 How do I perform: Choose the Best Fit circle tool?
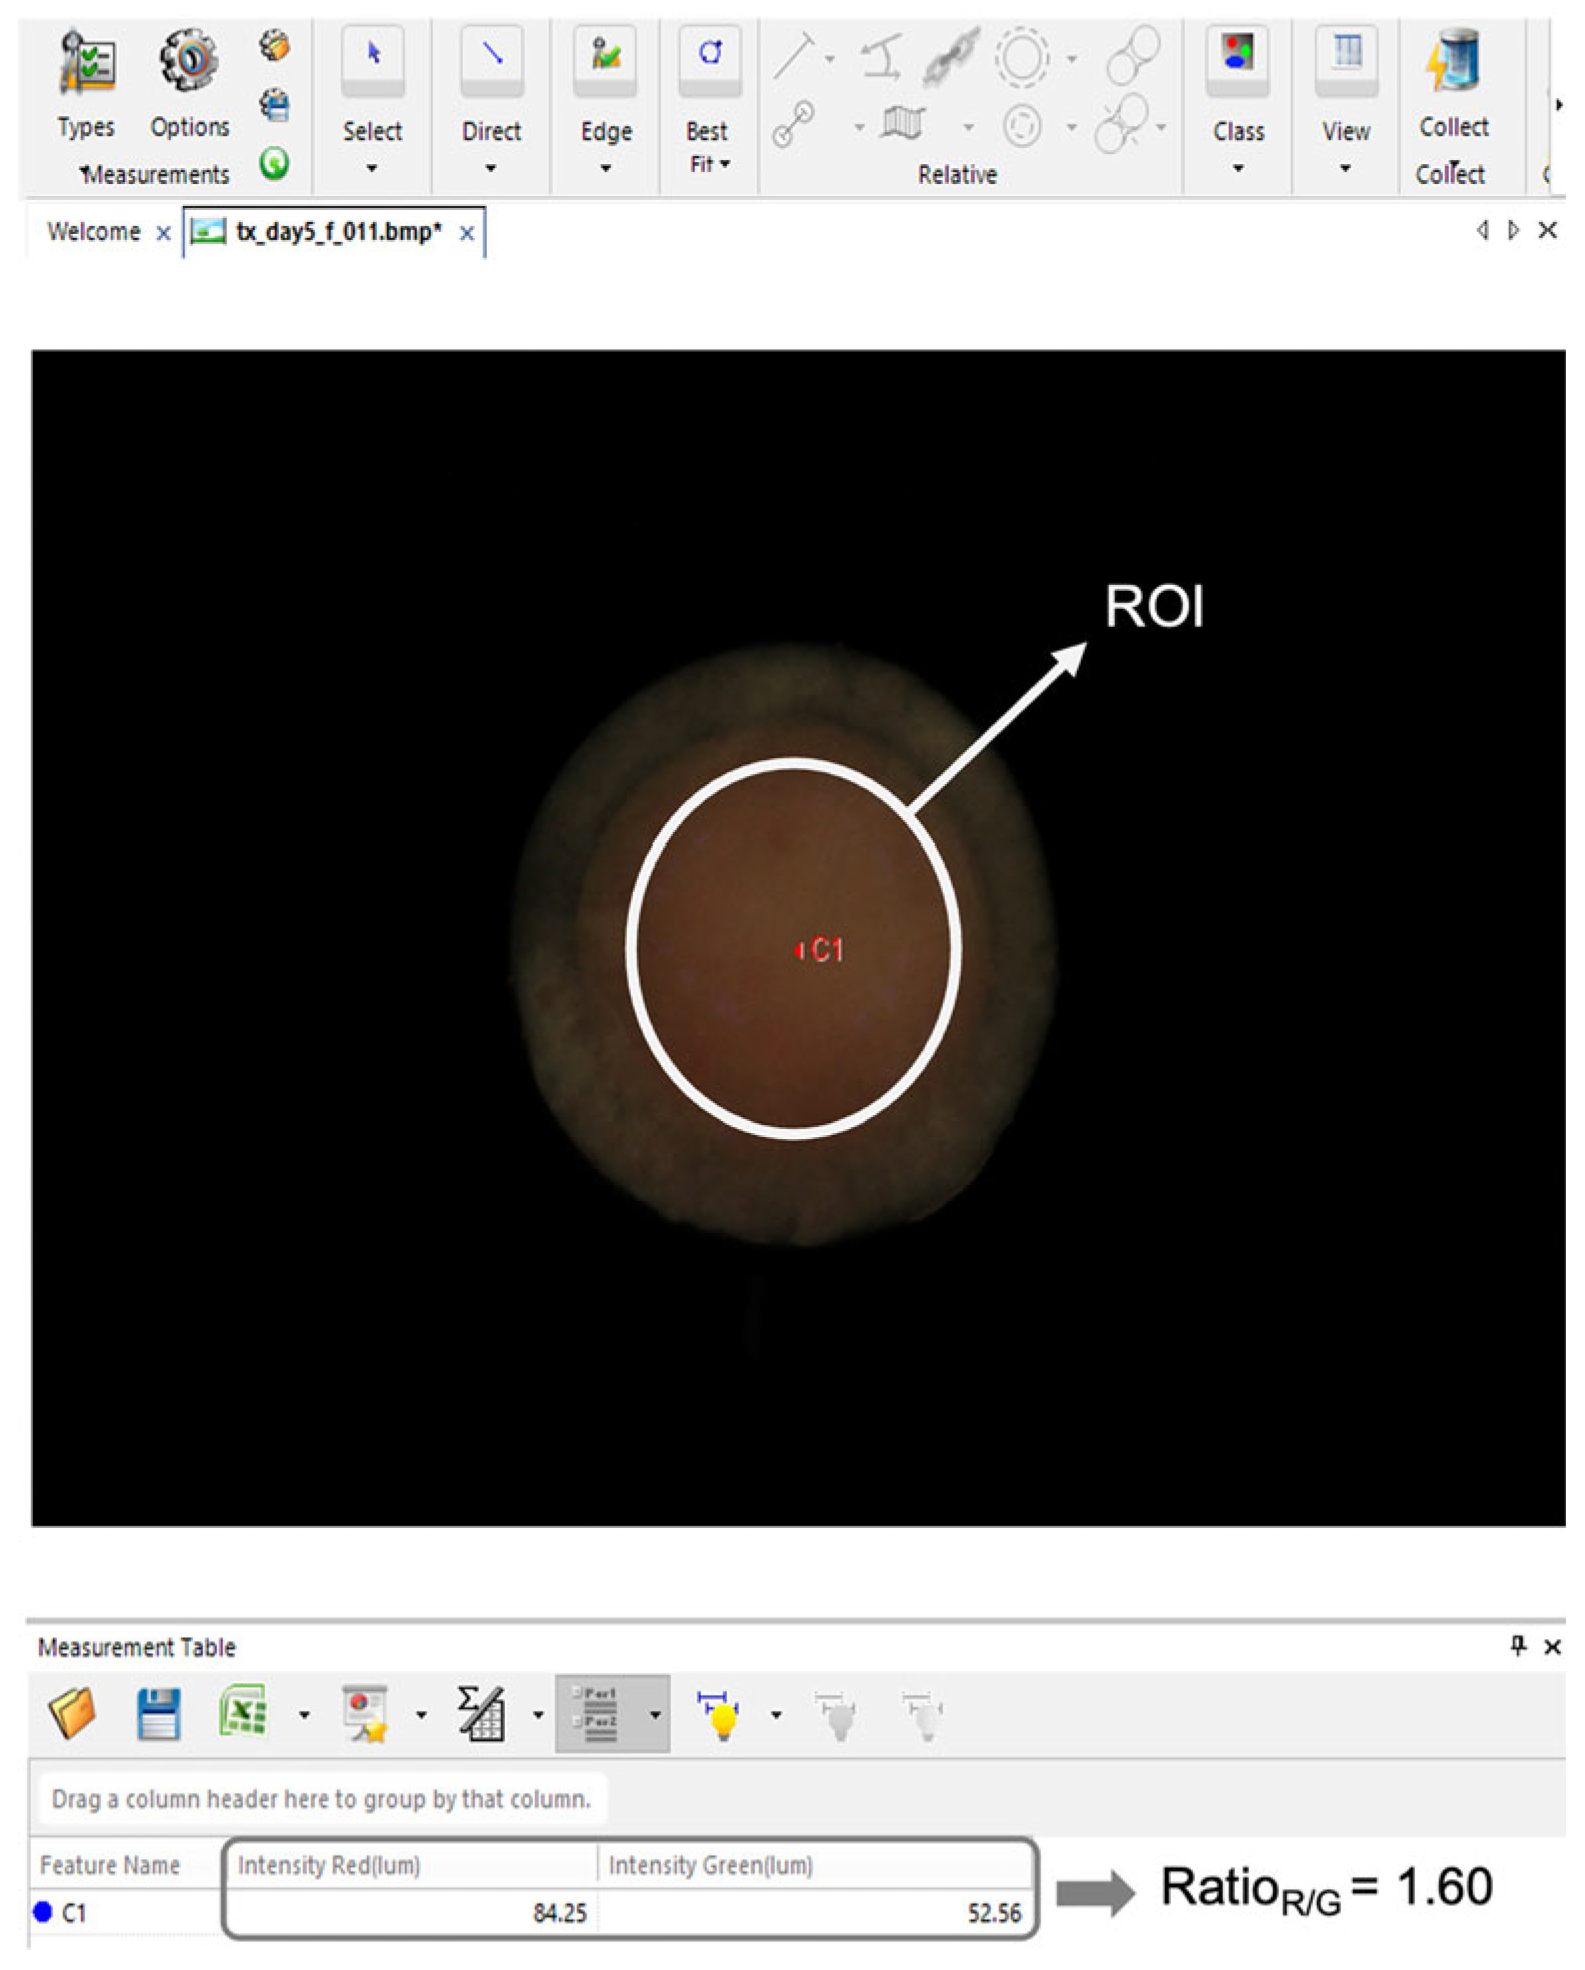(709, 60)
